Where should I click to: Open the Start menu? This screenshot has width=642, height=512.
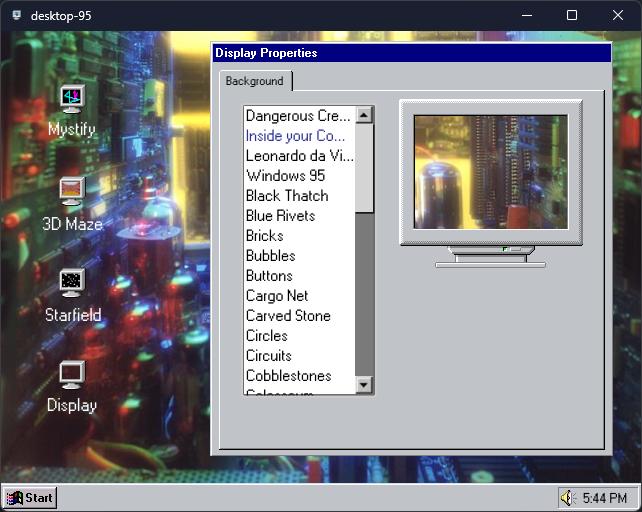[29, 498]
